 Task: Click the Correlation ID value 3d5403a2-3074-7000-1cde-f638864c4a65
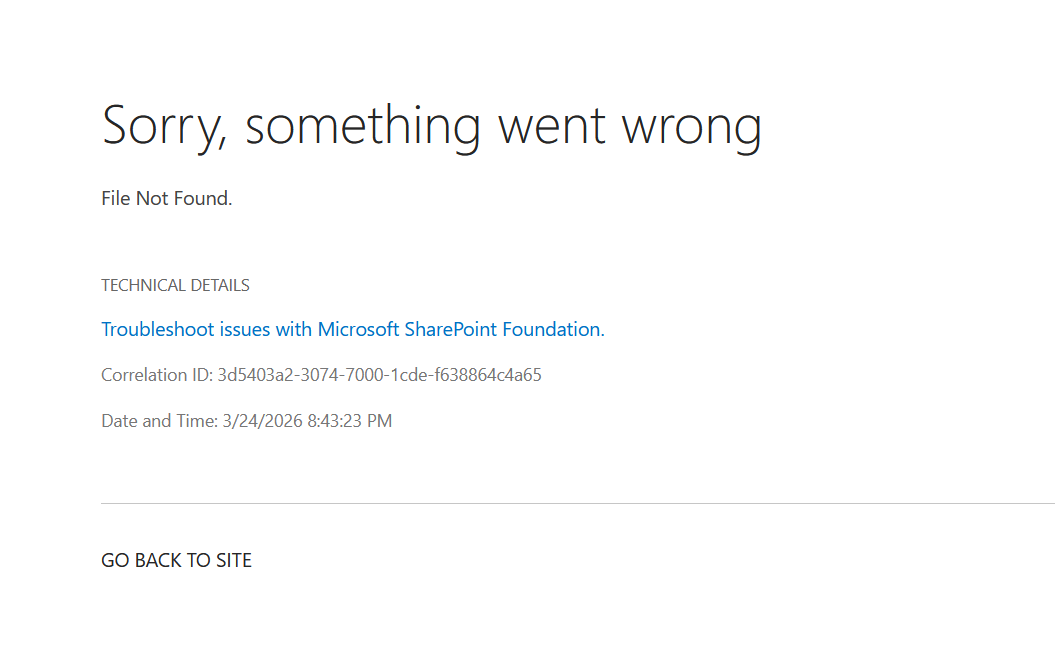pos(379,375)
